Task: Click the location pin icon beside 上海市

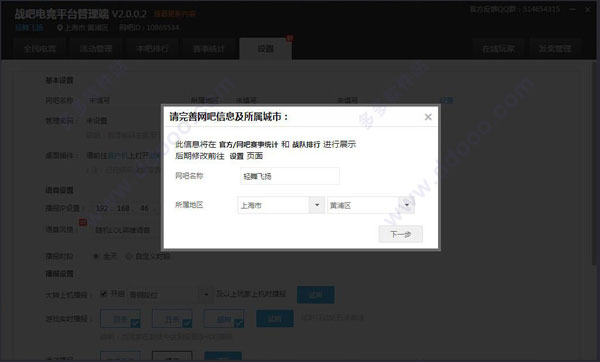Action: 60,28
